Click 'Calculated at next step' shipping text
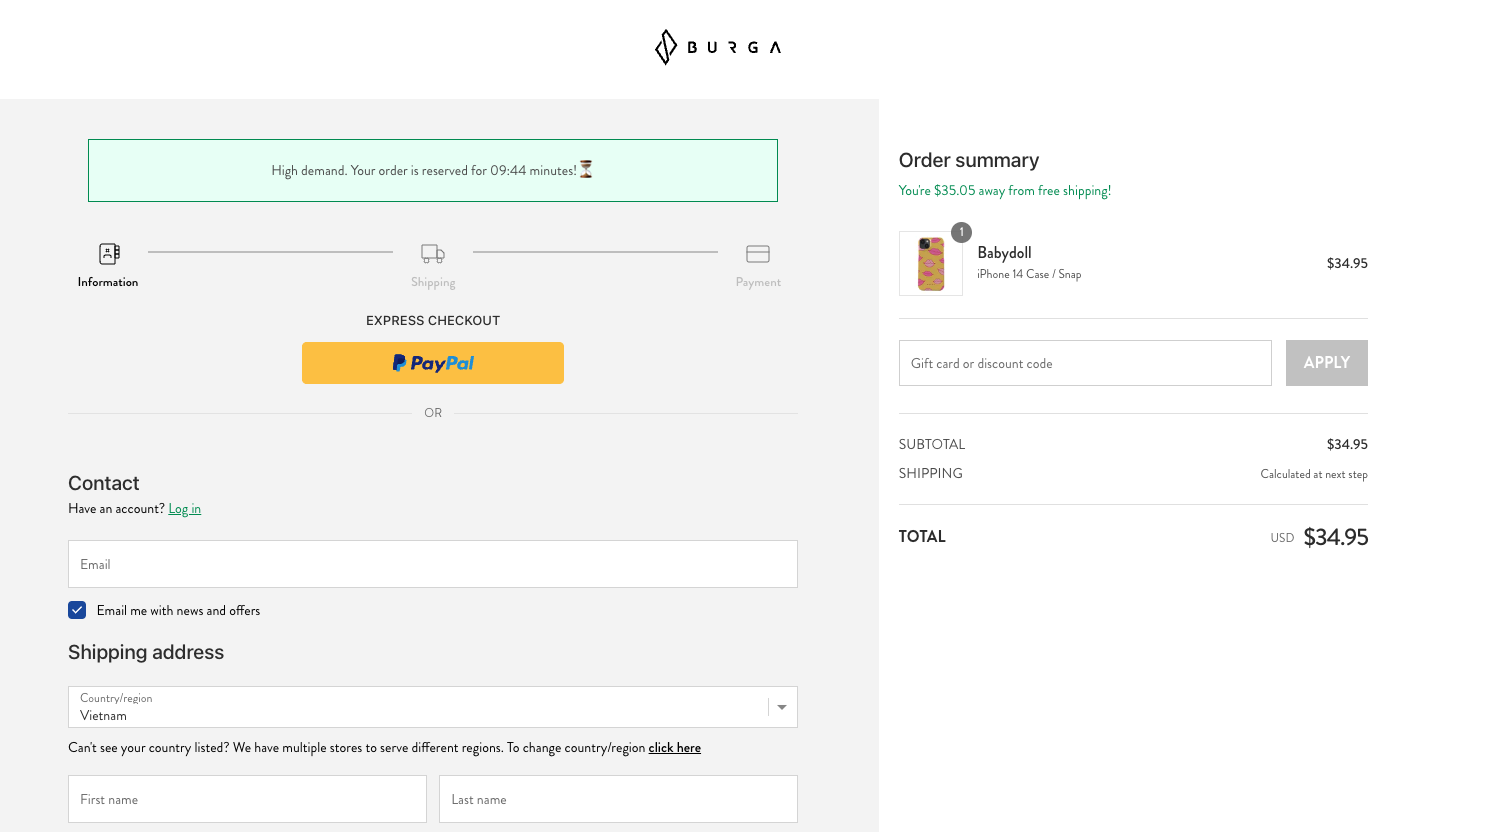Viewport: 1506px width, 832px height. 1314,474
